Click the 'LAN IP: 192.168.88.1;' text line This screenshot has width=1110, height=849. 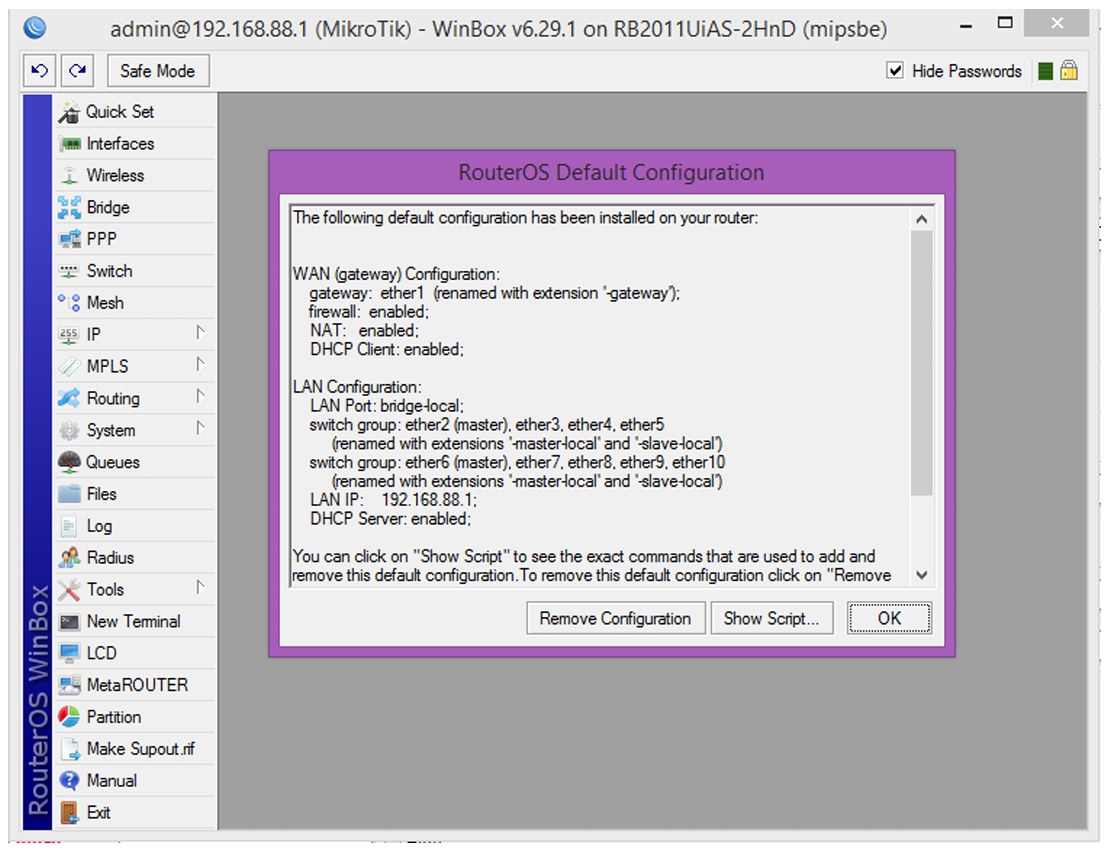pyautogui.click(x=393, y=500)
